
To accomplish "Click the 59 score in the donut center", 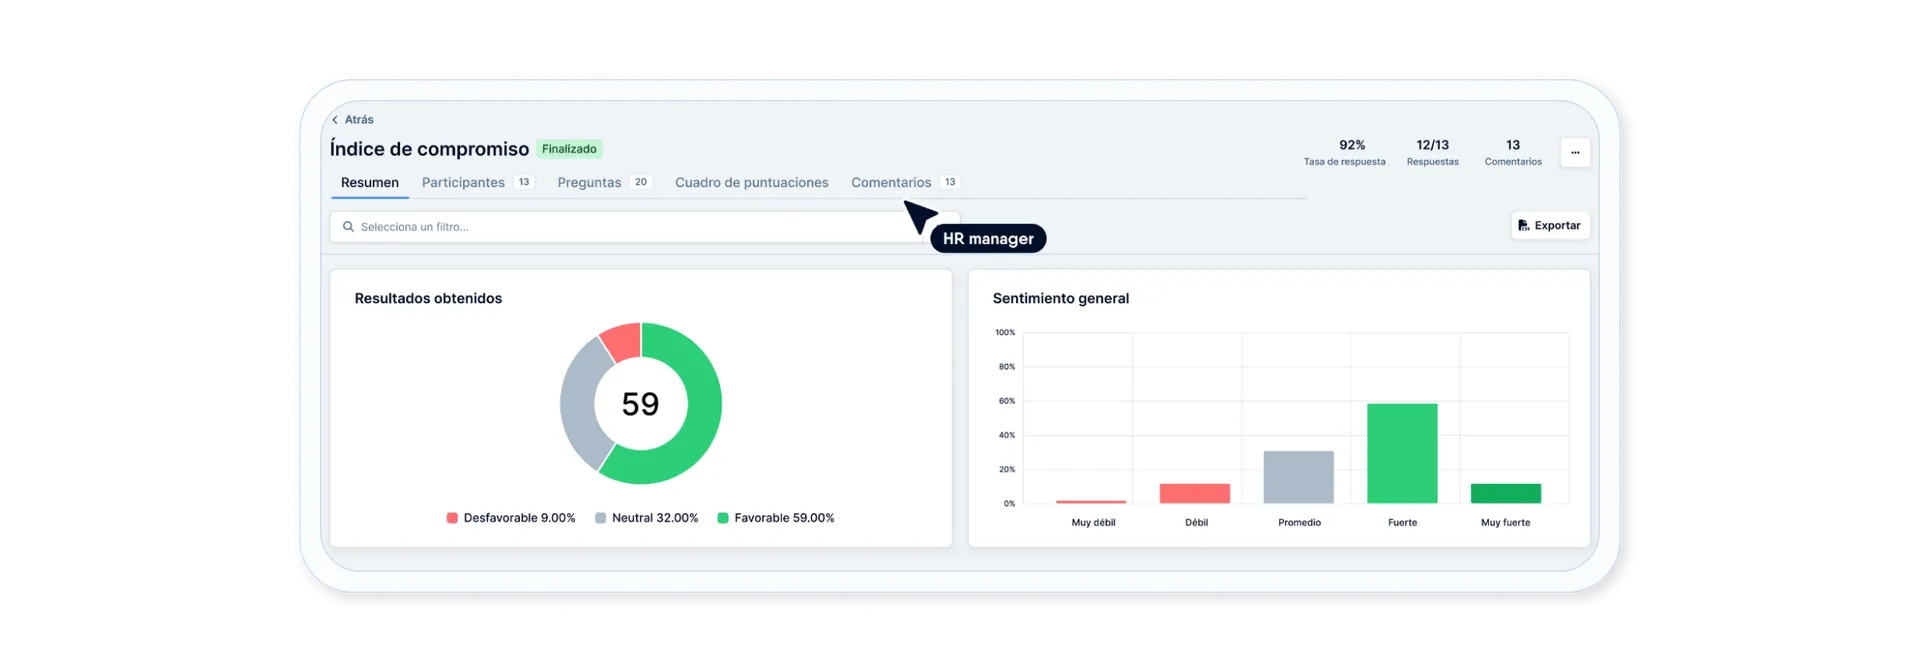I will click(641, 404).
